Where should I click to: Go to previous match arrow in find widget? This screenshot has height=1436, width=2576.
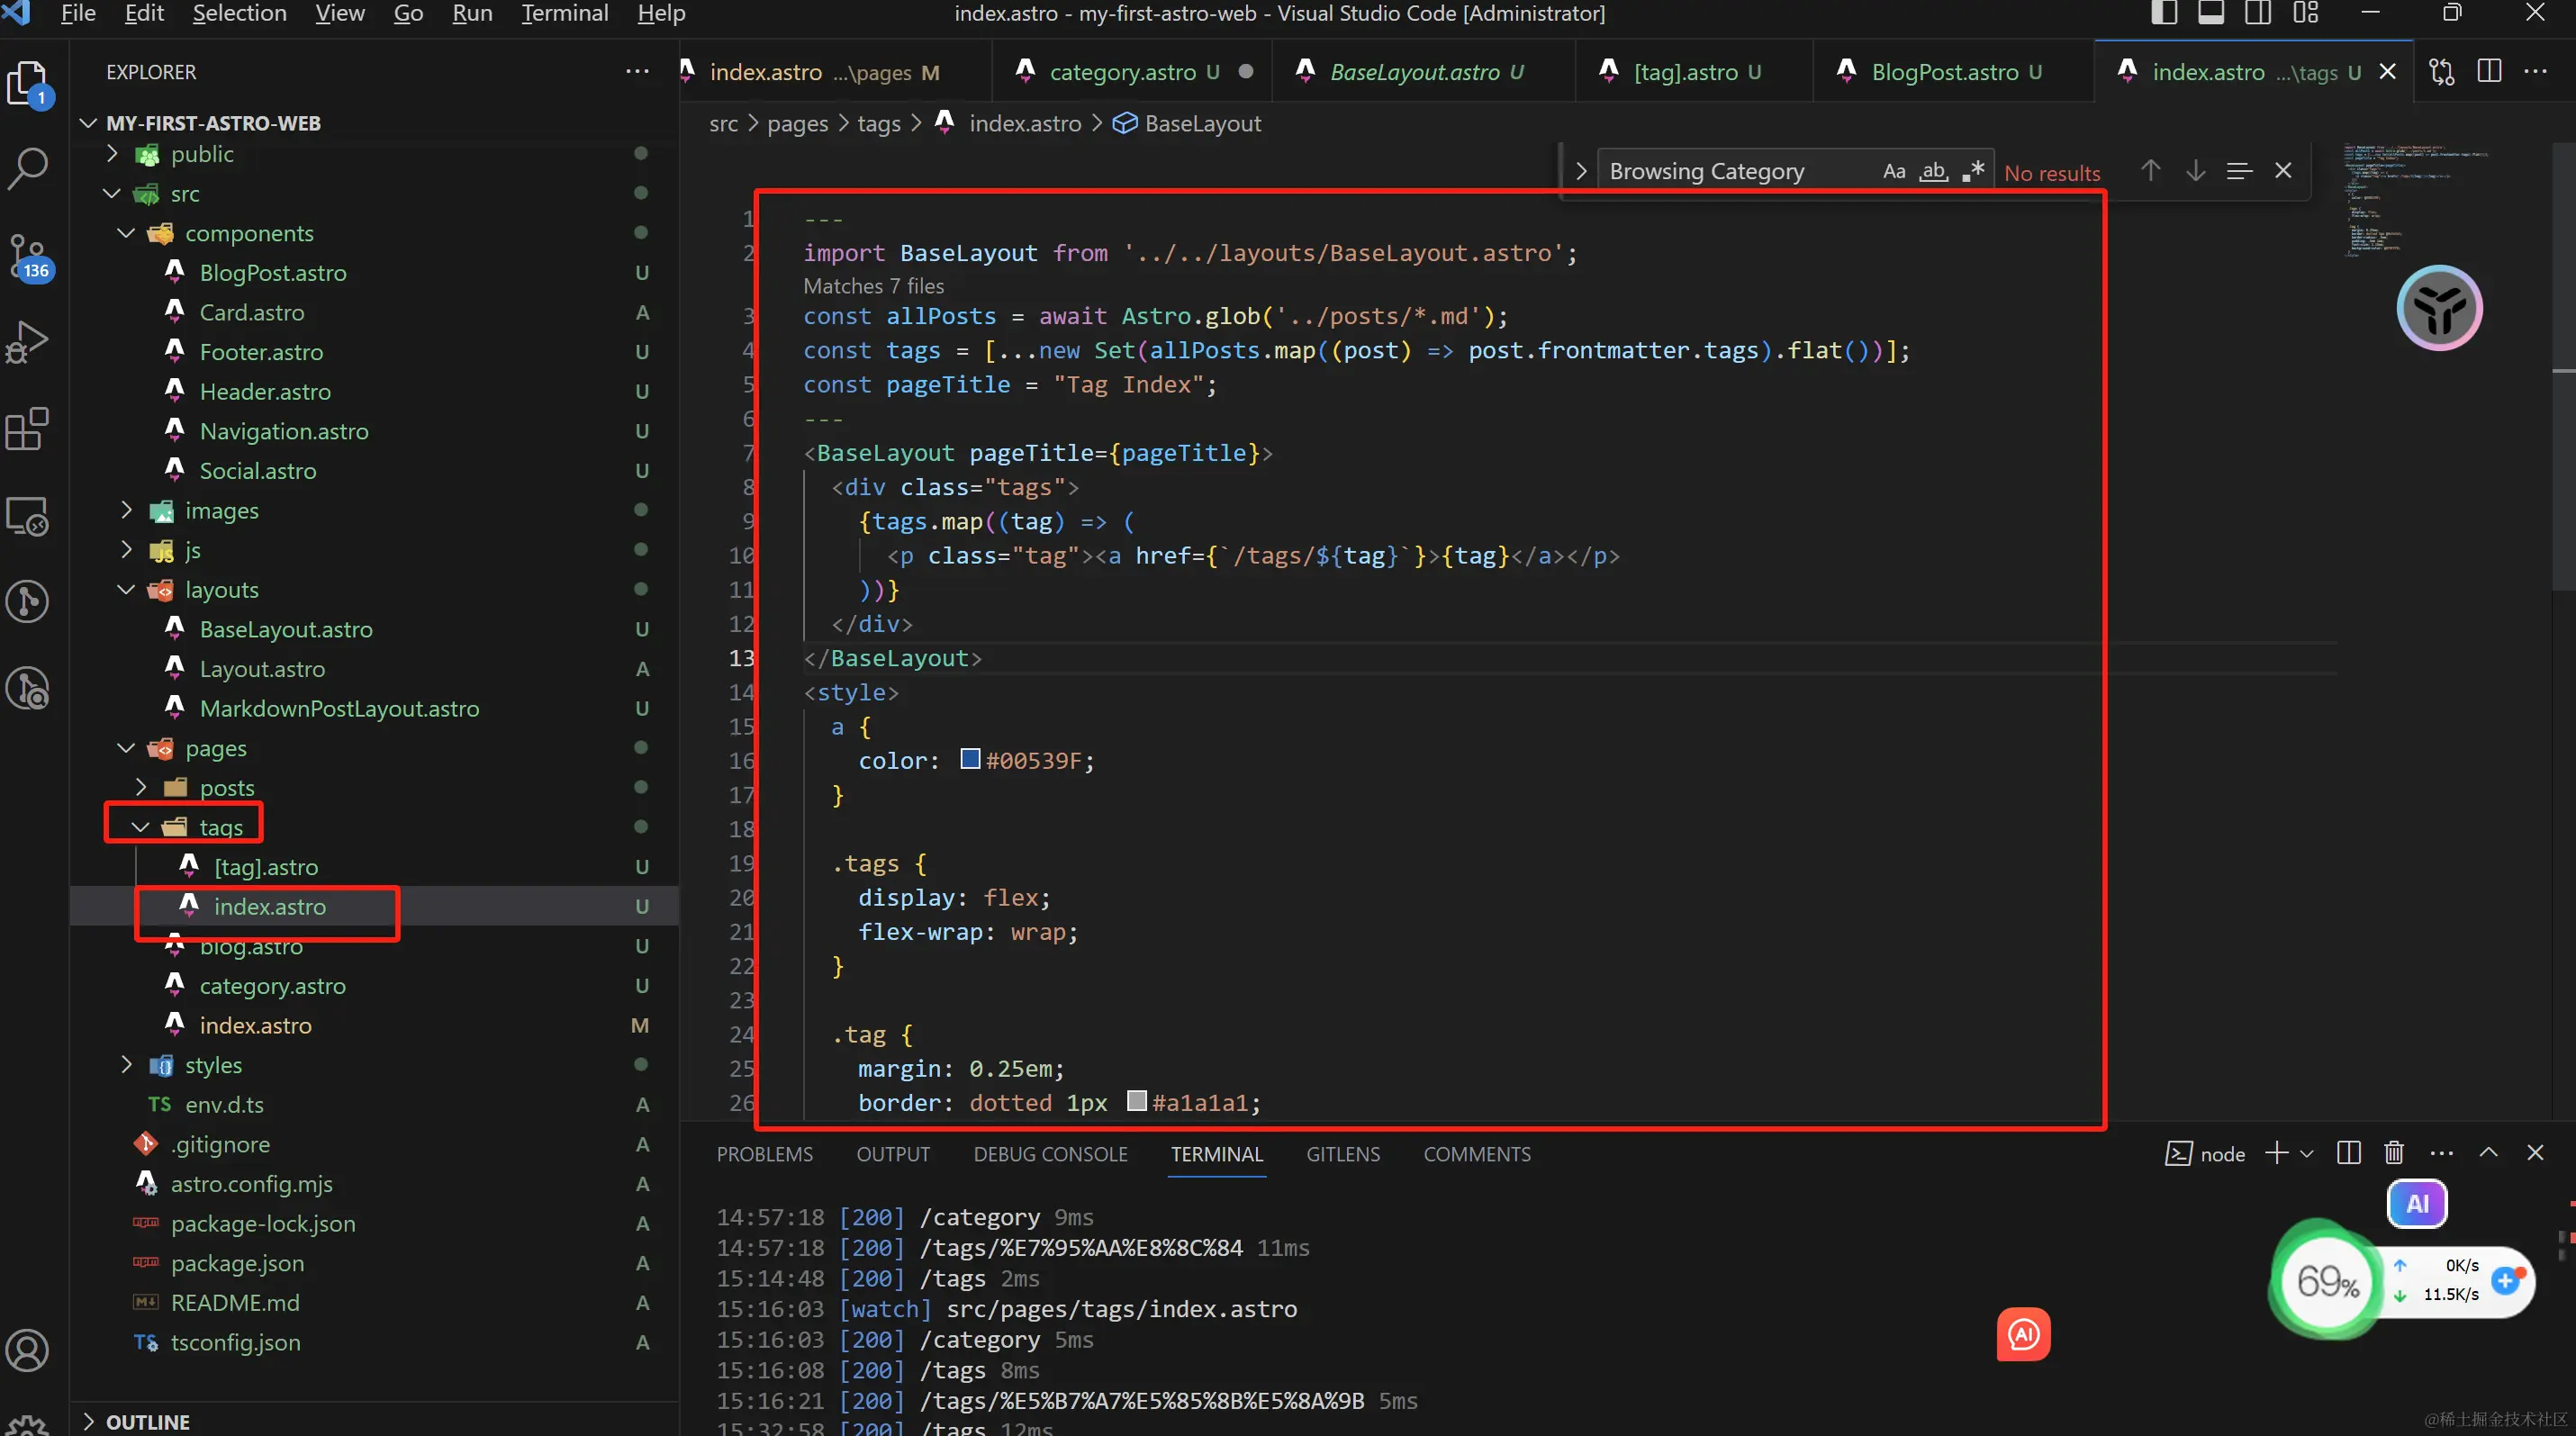(2150, 171)
